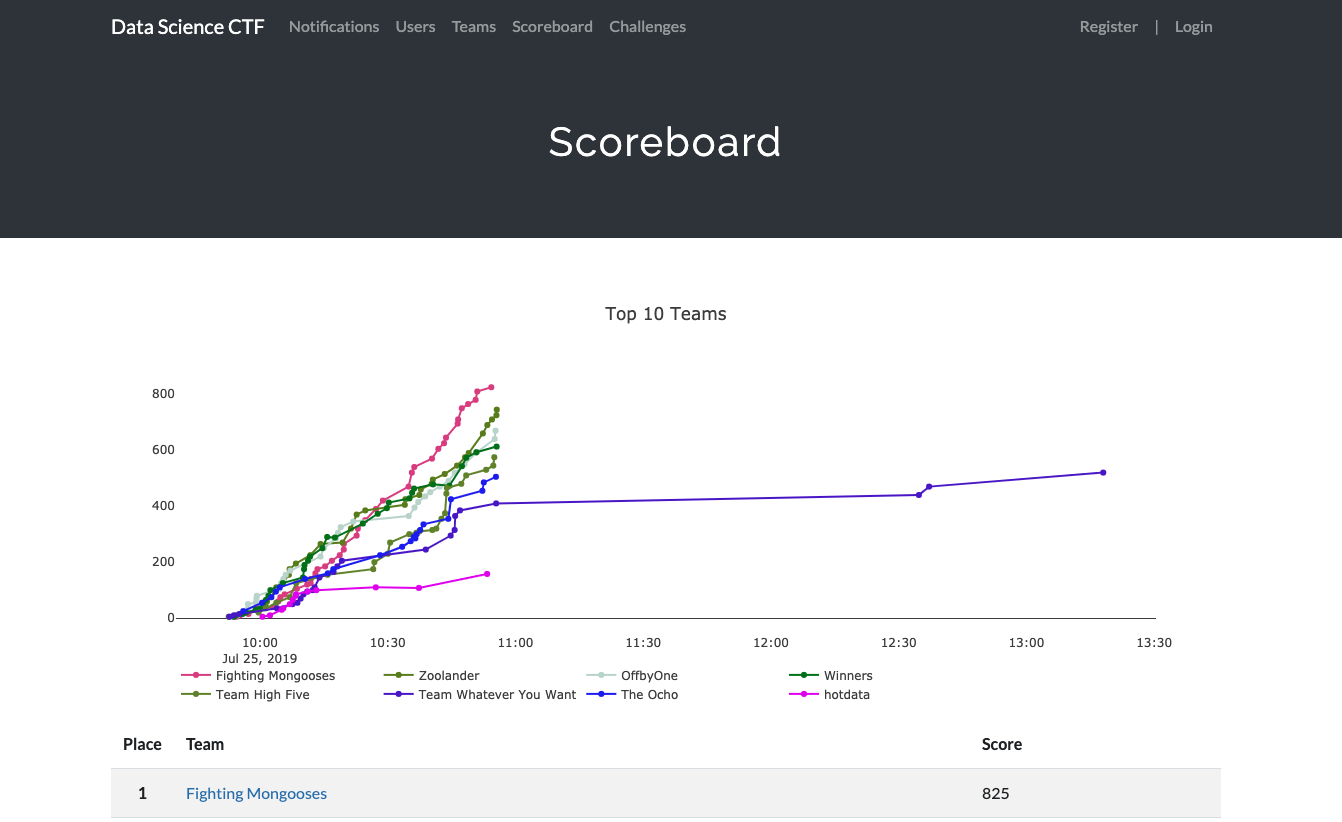The height and width of the screenshot is (822, 1342).
Task: Toggle Team Whatever You Want legend entry
Action: (480, 695)
